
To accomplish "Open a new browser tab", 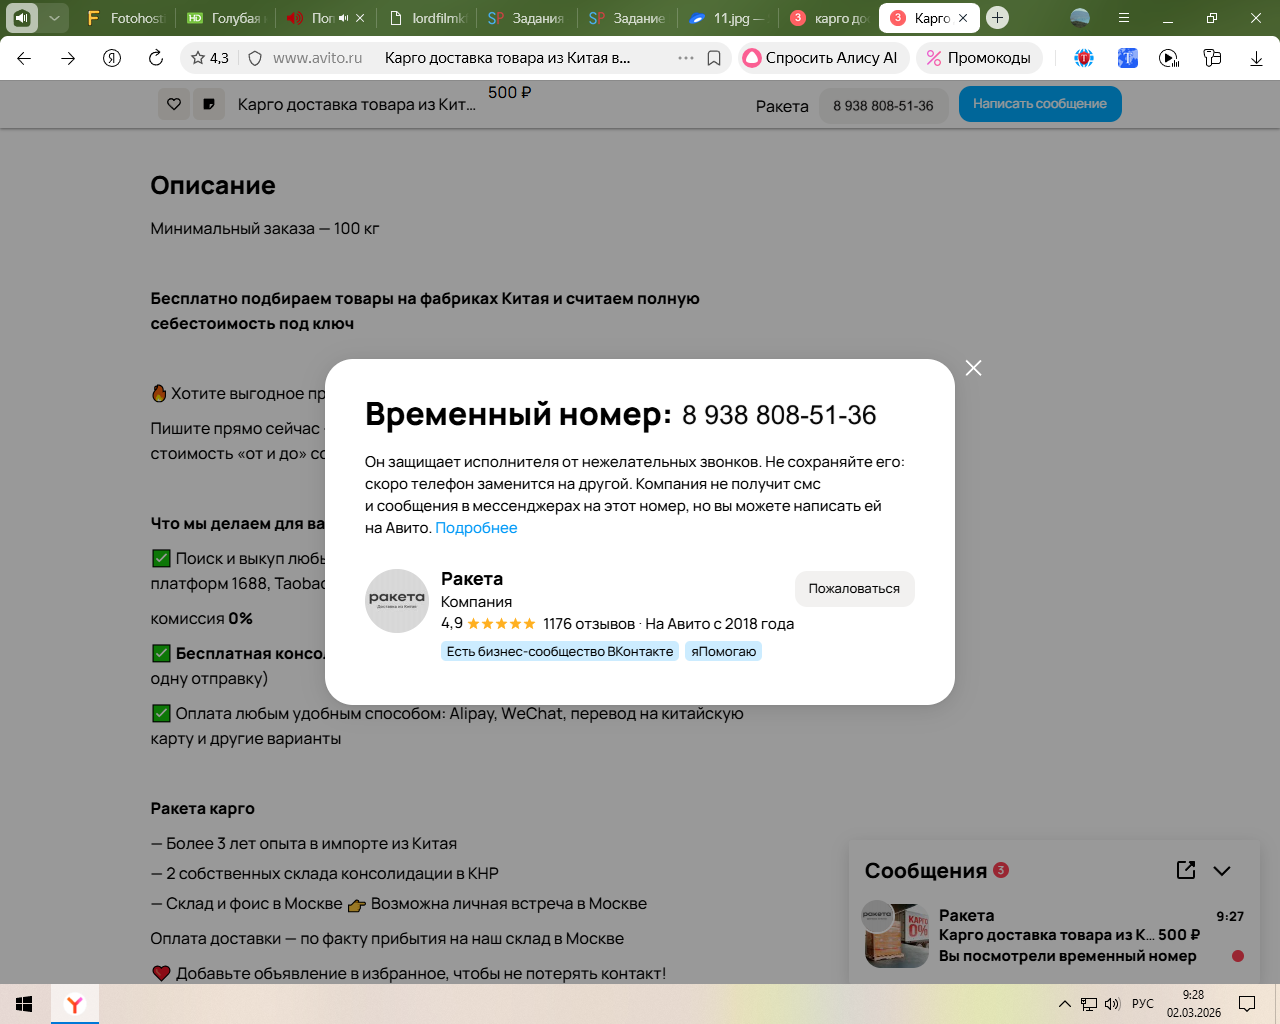I will click(997, 18).
